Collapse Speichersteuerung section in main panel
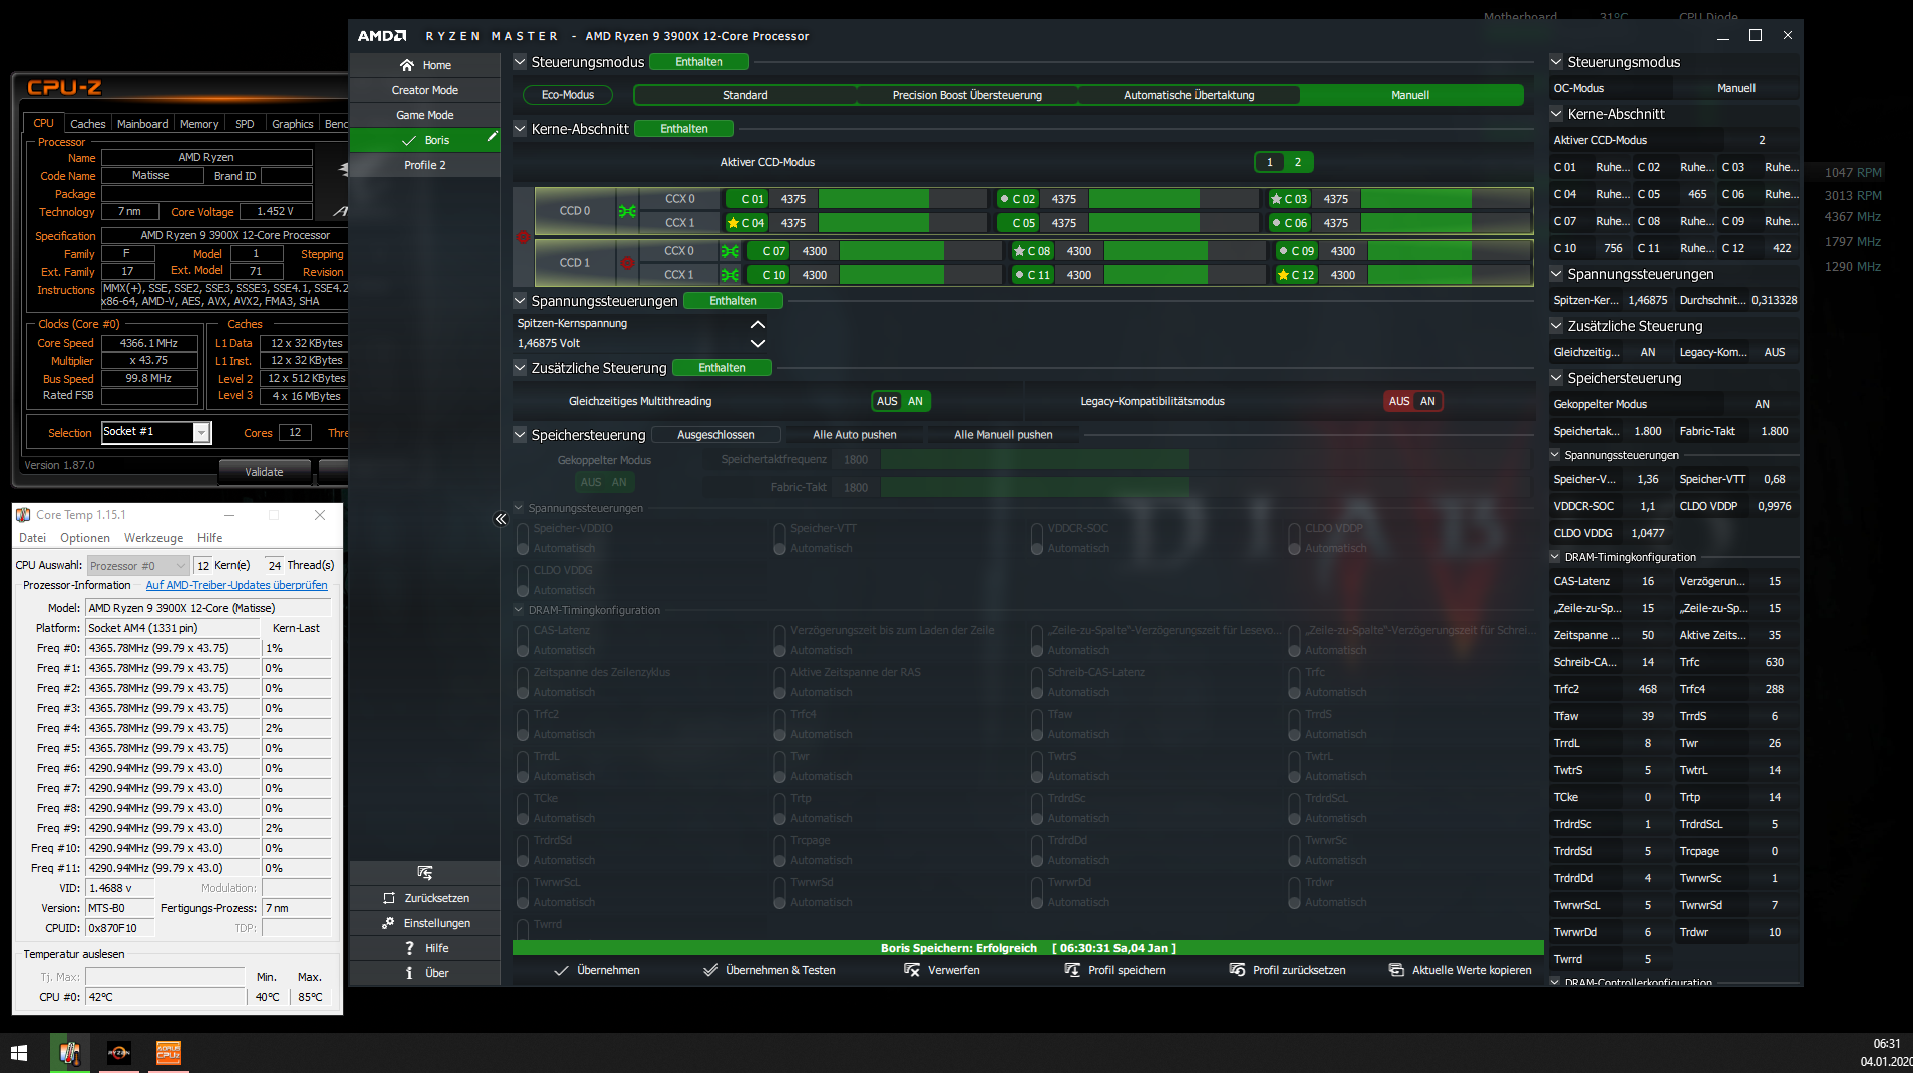The width and height of the screenshot is (1913, 1073). [520, 435]
